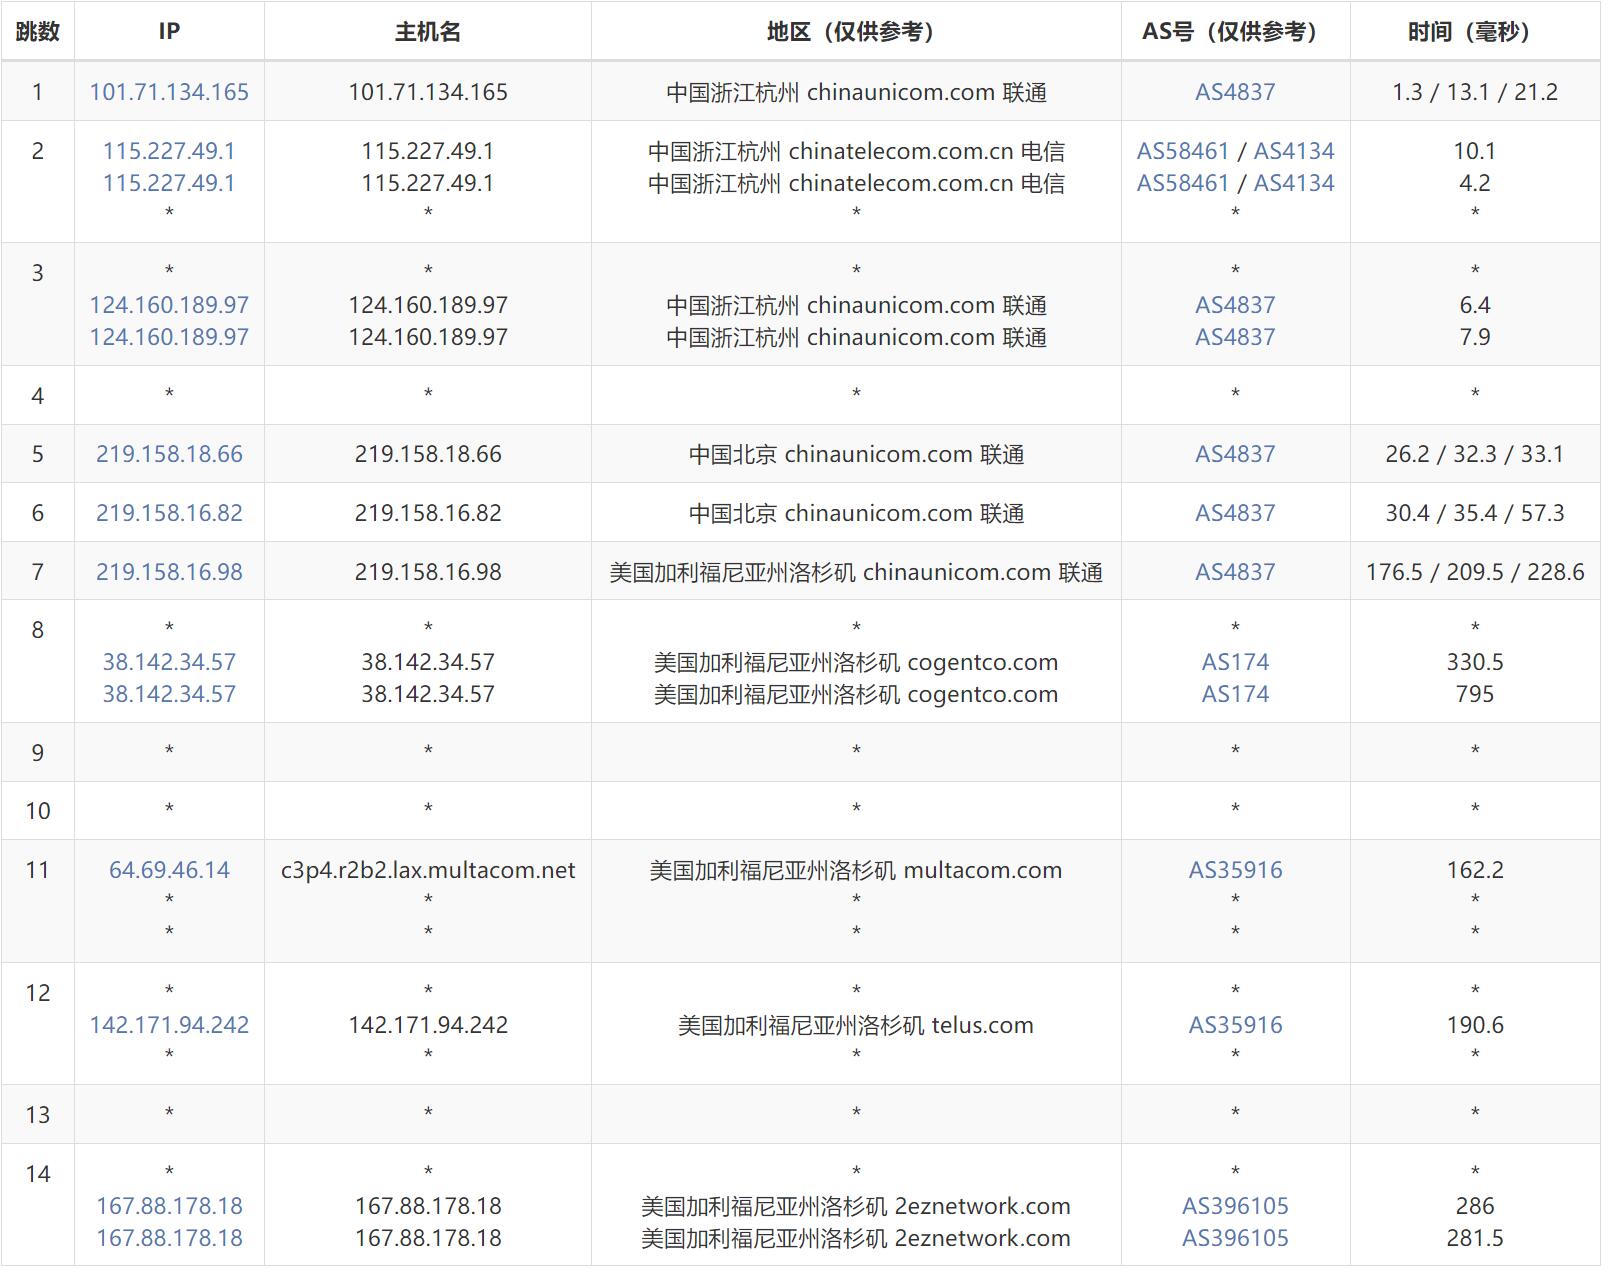This screenshot has height=1272, width=1608.
Task: Click time value 795 in hop 8
Action: tap(1475, 694)
